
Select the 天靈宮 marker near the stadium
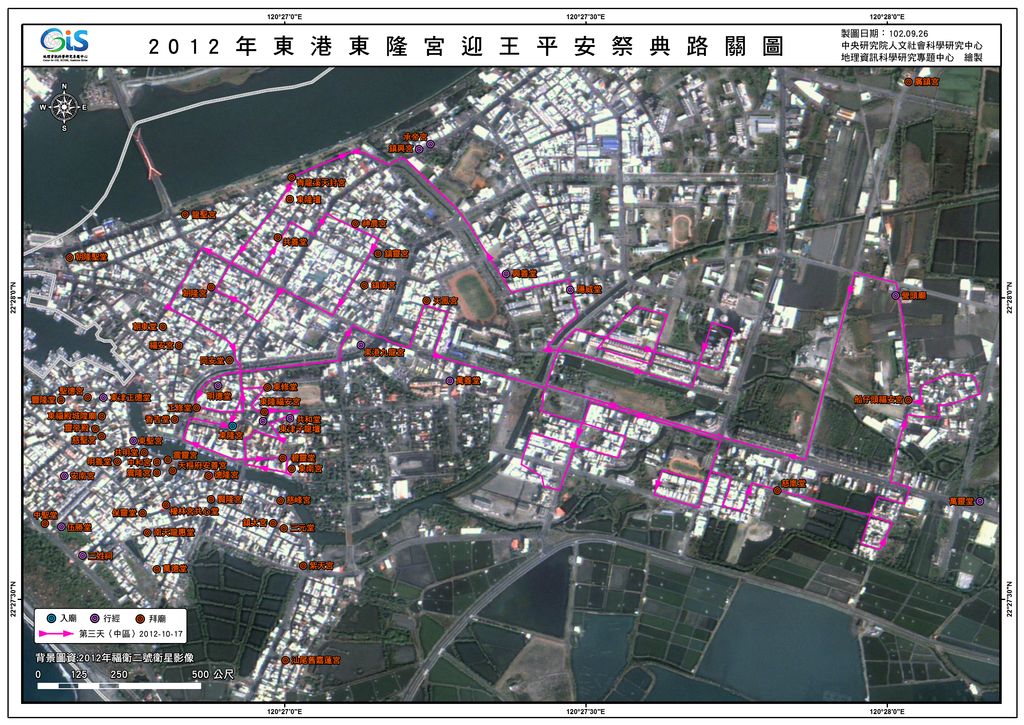pos(426,299)
